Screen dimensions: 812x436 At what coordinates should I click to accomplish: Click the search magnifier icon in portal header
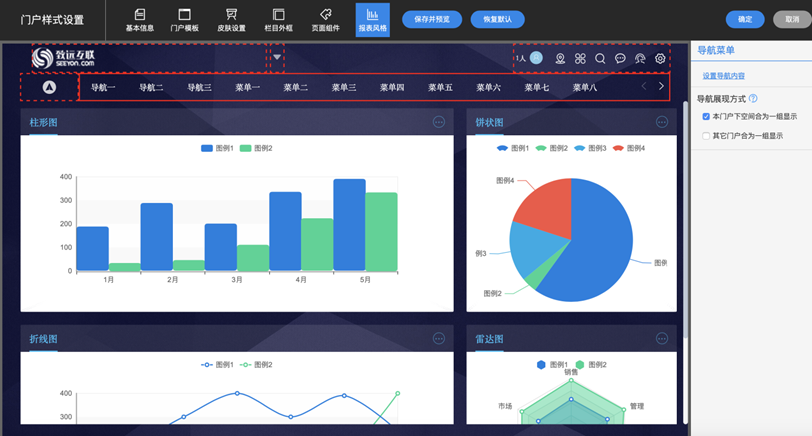600,59
